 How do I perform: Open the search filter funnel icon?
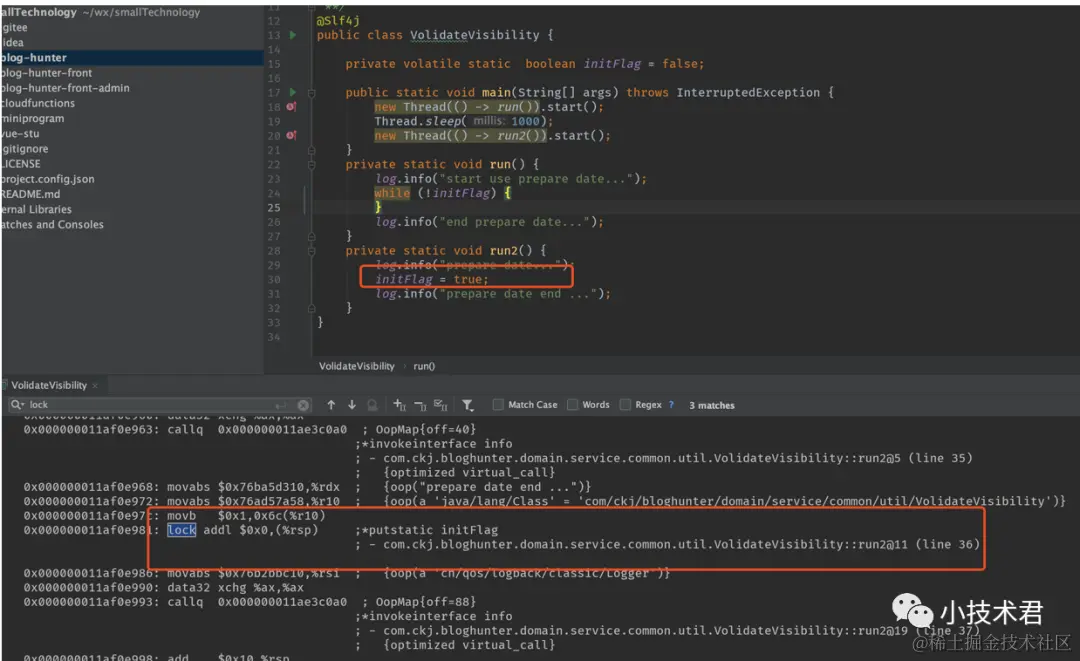tap(468, 405)
